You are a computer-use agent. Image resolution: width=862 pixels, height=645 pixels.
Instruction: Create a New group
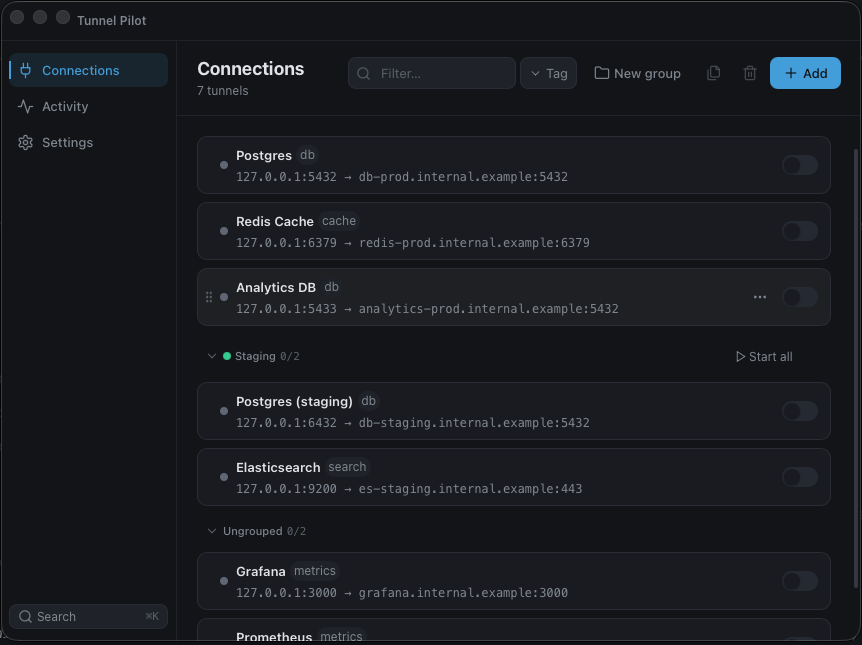coord(637,73)
